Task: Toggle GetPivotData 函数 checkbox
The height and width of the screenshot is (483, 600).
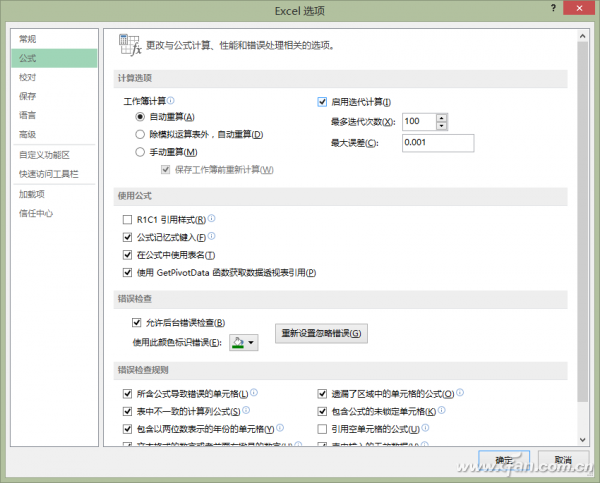Action: (x=127, y=273)
